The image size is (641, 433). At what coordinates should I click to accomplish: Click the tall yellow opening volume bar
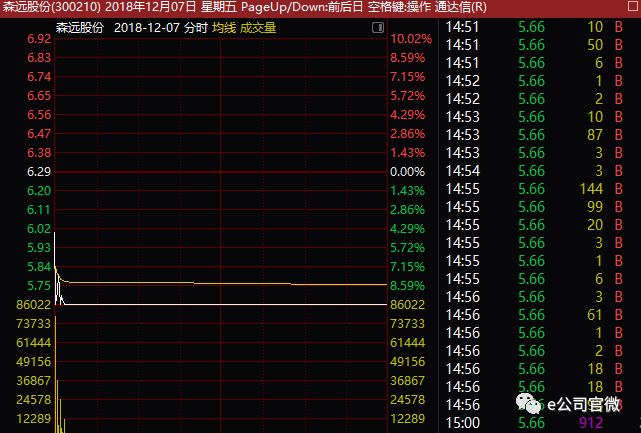56,405
